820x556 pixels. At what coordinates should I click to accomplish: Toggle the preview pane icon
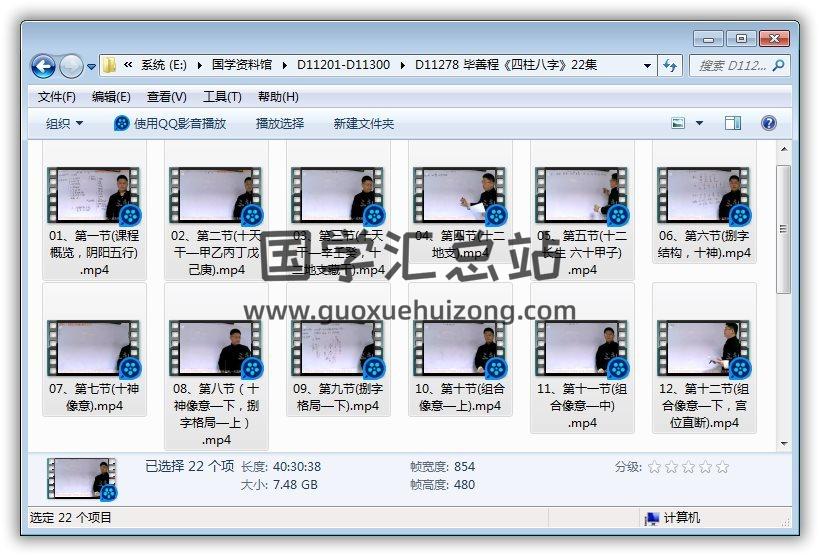733,123
